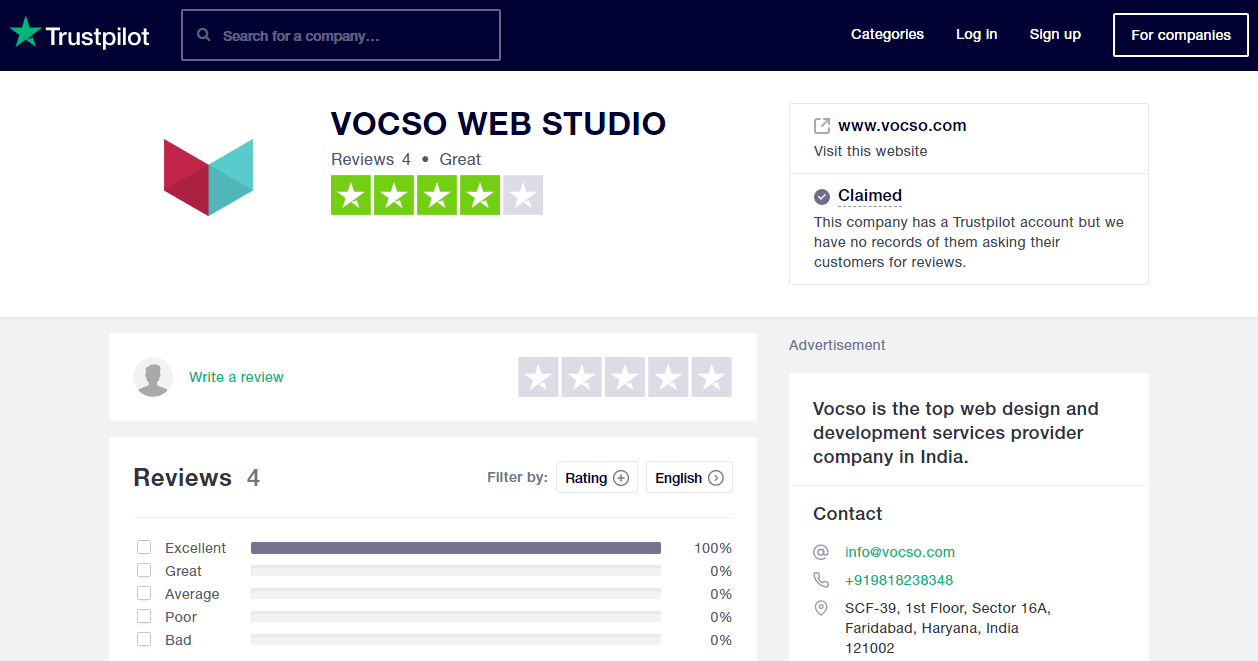Click the 100% value in the Excellent row
The image size is (1258, 661).
tap(713, 548)
